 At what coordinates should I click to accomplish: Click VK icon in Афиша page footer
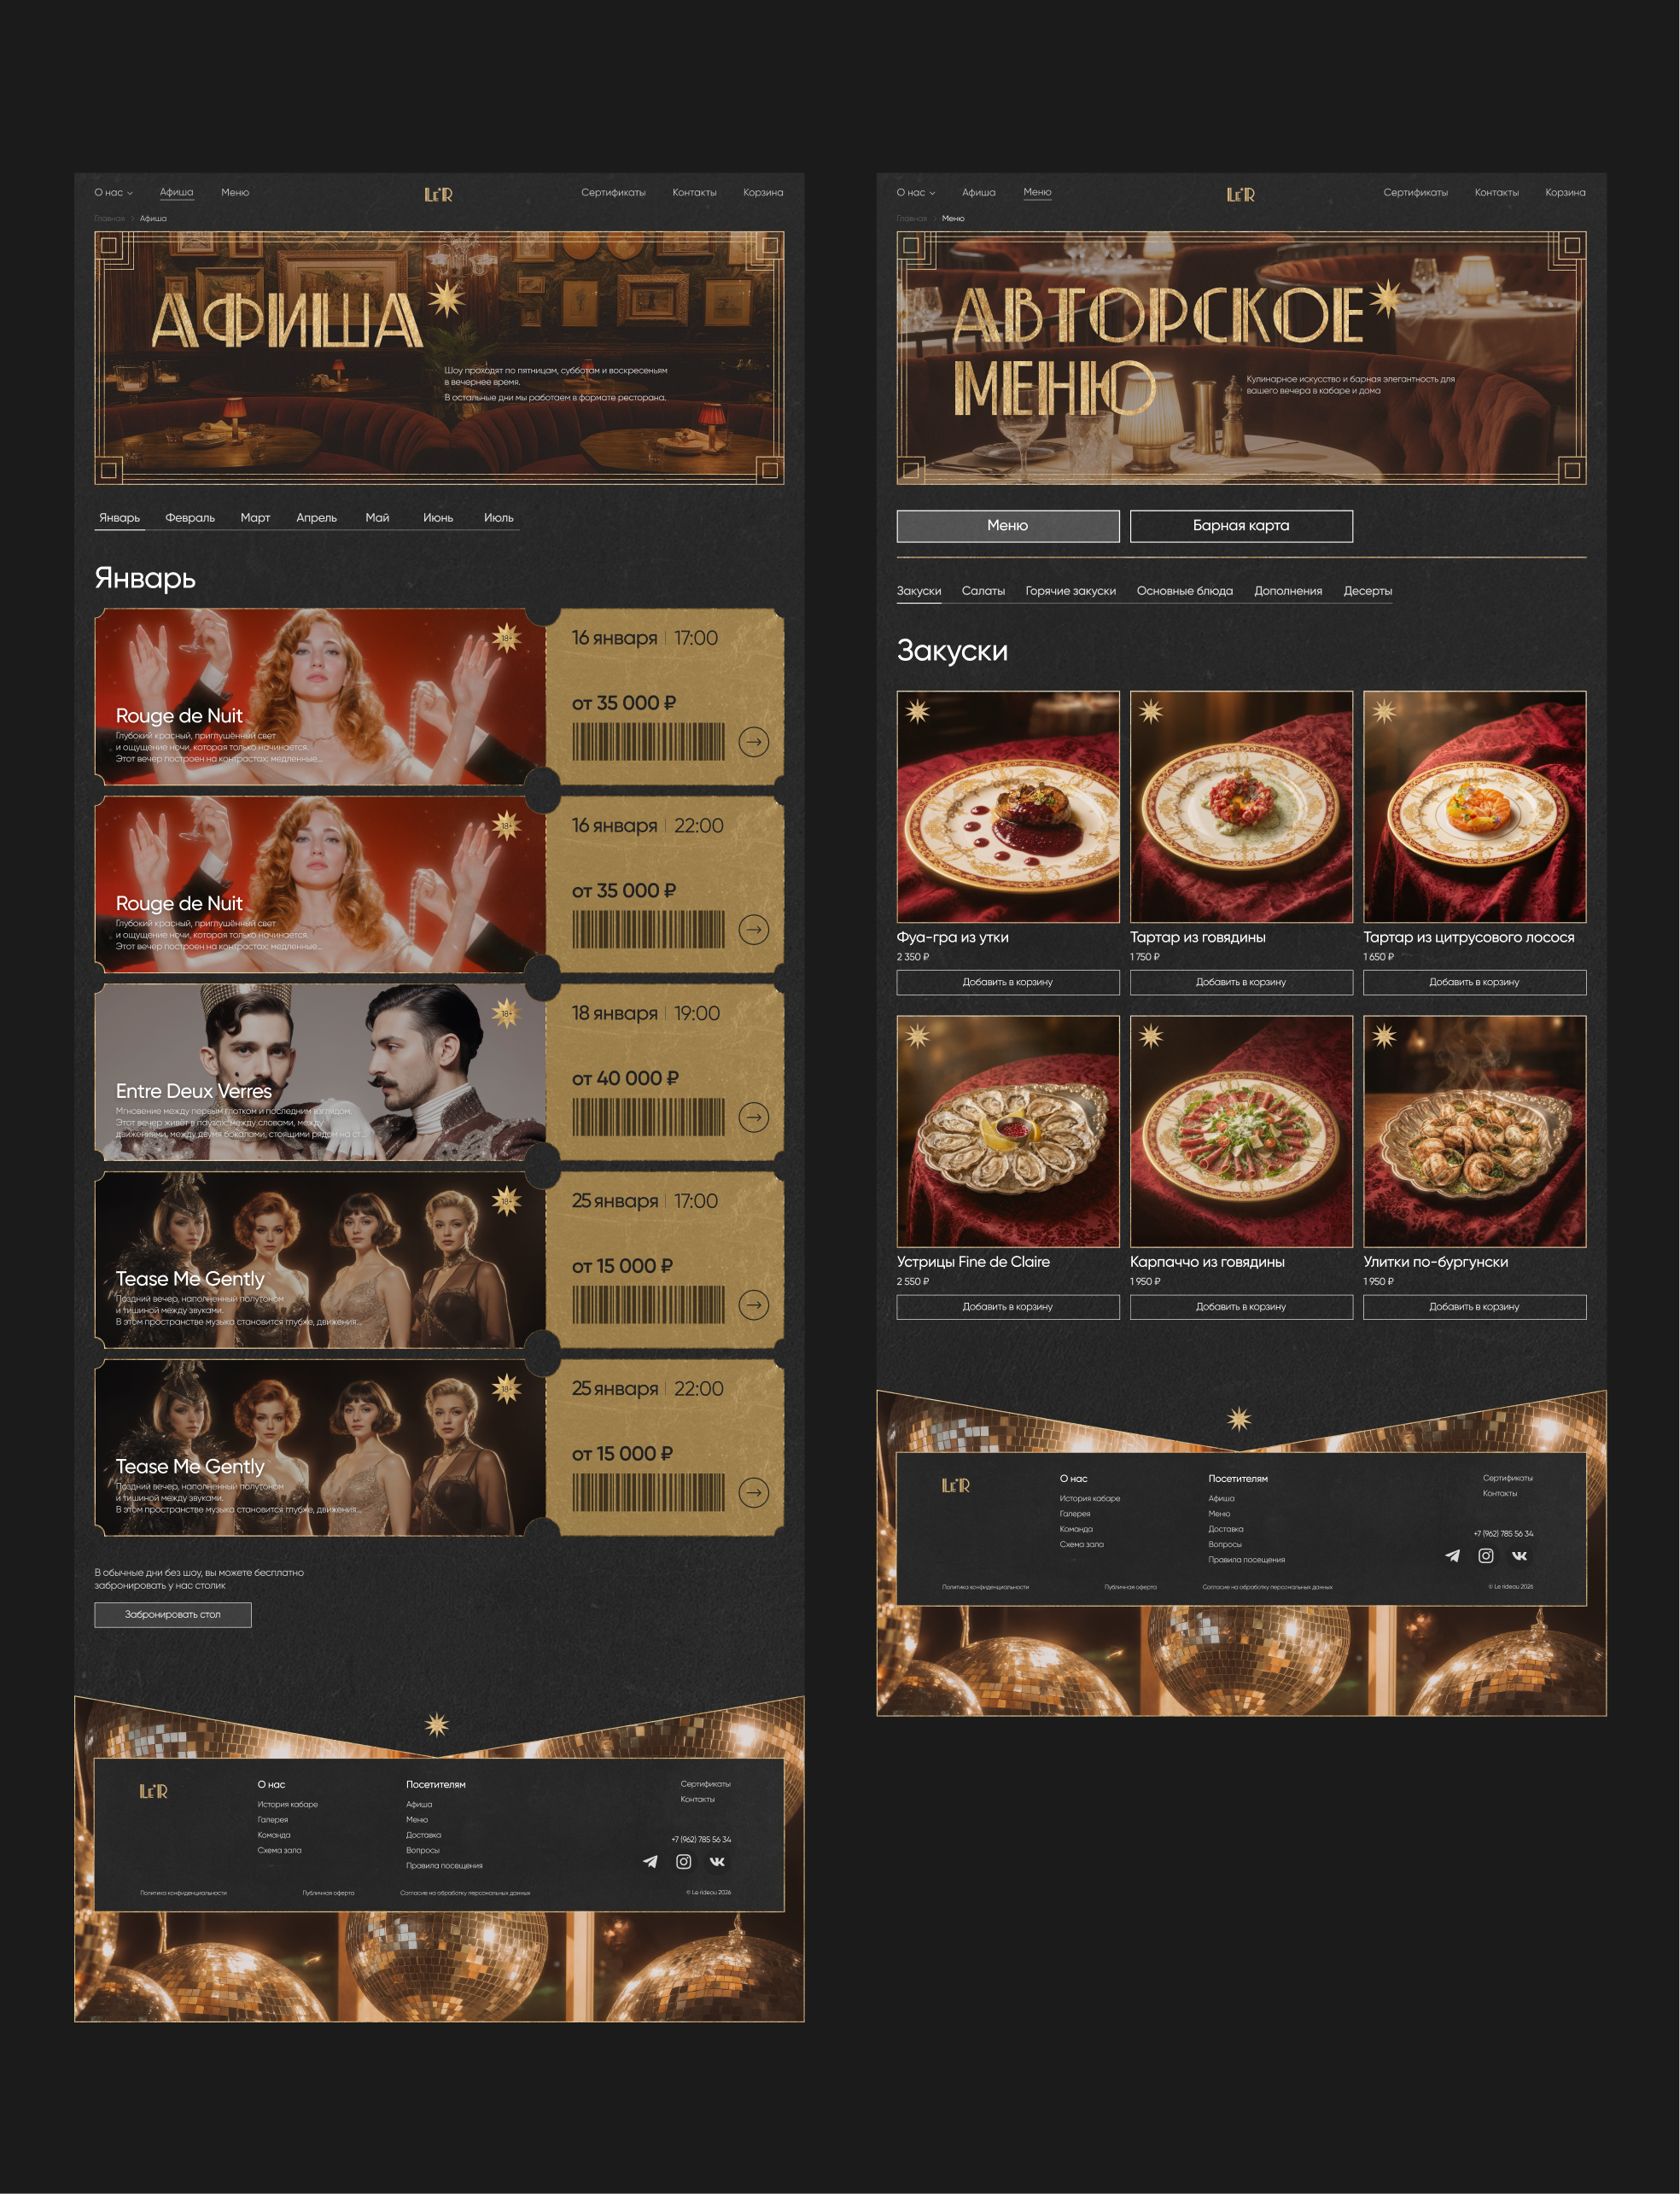point(717,1862)
